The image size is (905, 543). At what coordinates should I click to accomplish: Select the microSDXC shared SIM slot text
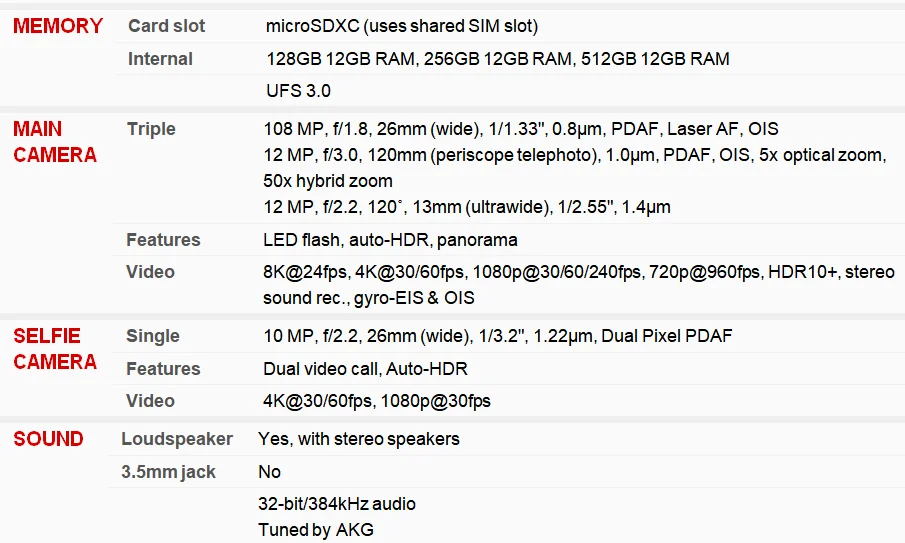click(402, 26)
